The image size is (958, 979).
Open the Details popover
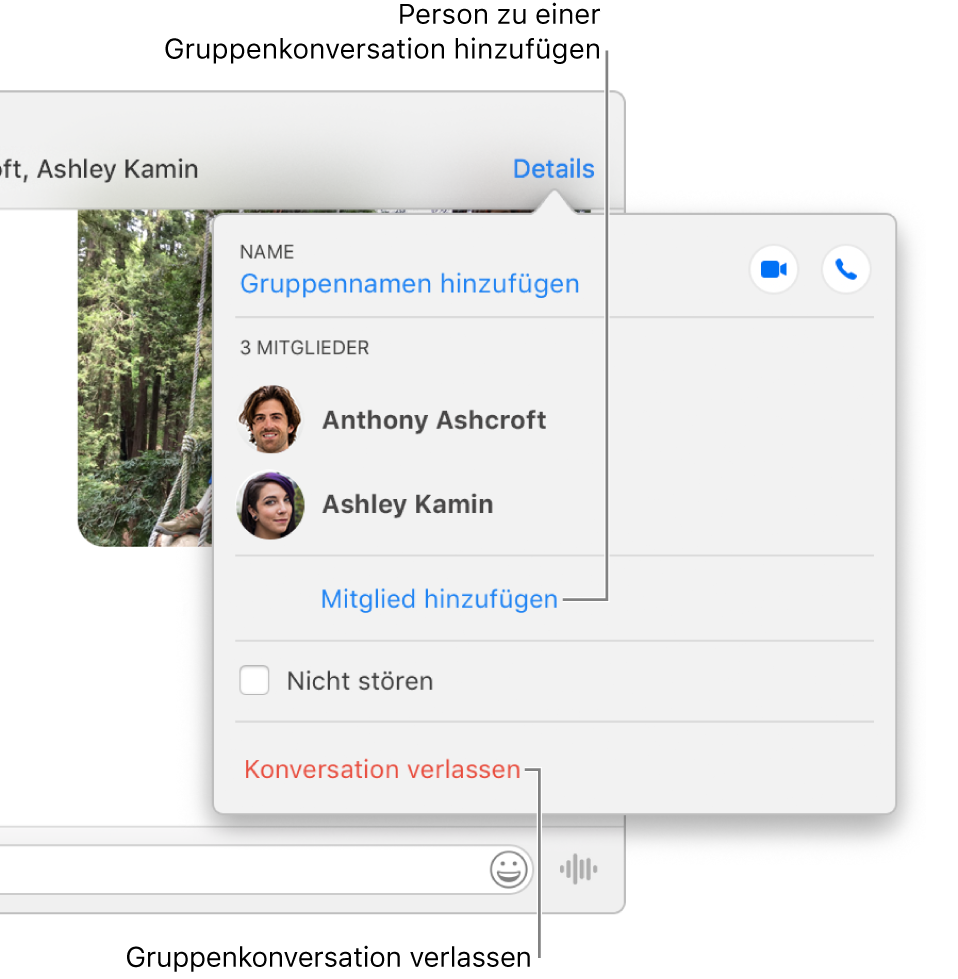(553, 169)
